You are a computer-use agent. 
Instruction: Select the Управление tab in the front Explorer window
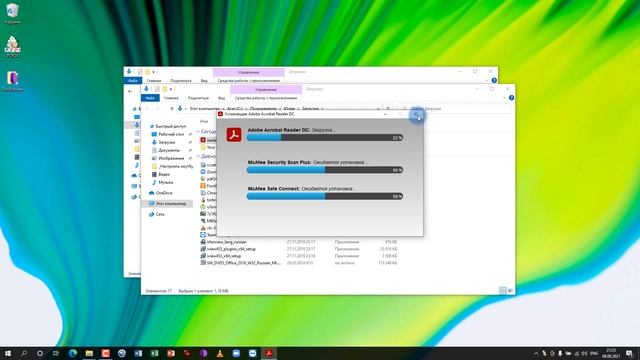[266, 89]
